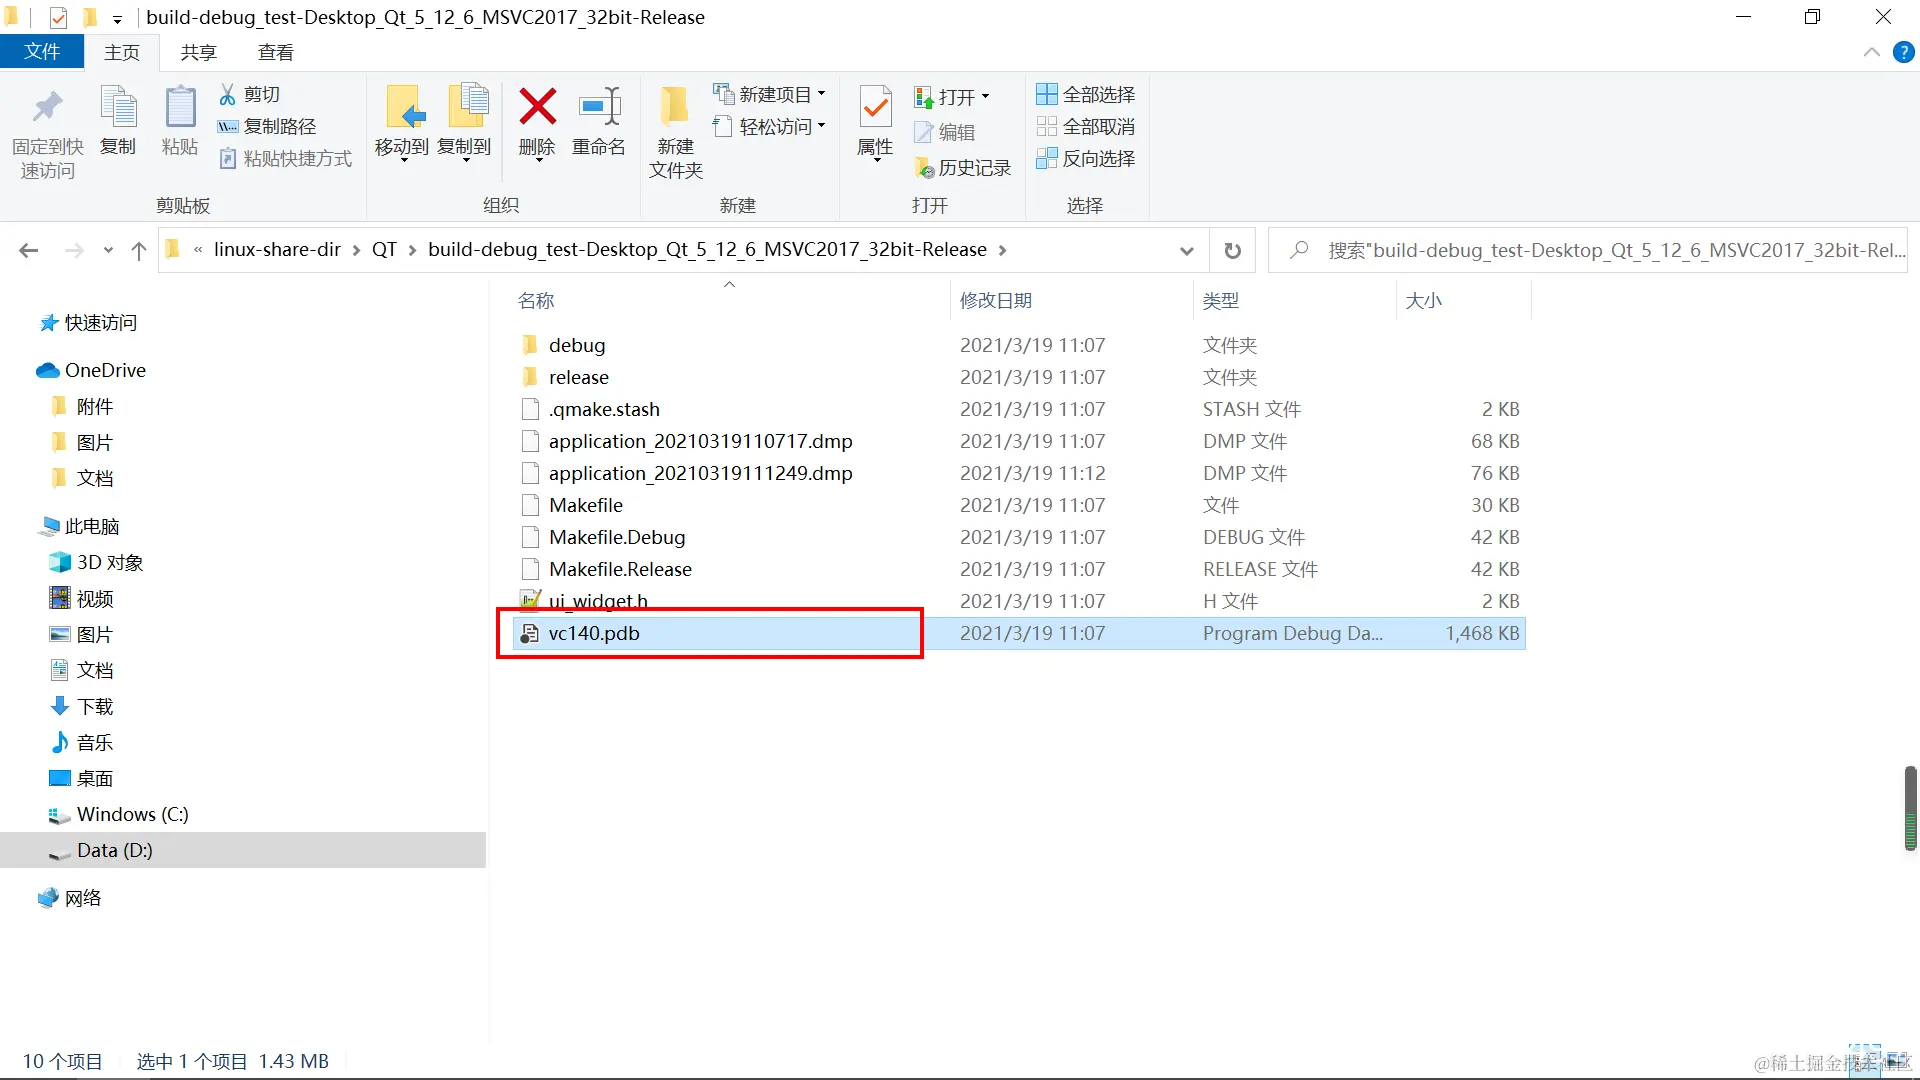Open the New Item dropdown
The image size is (1920, 1080).
pos(770,94)
